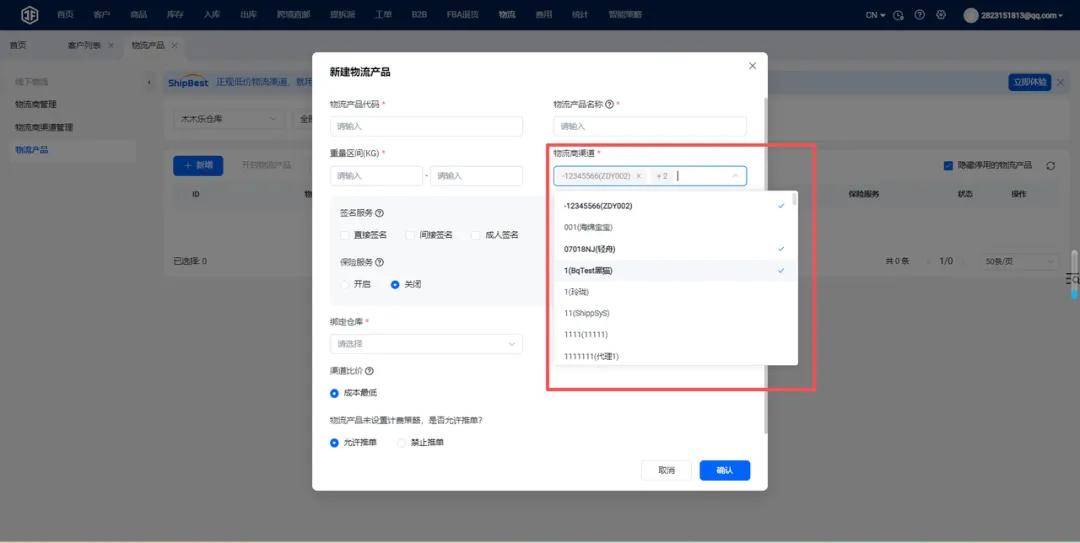Select the 1(BqTest黑猫) dropdown option
This screenshot has width=1080, height=543.
(675, 270)
